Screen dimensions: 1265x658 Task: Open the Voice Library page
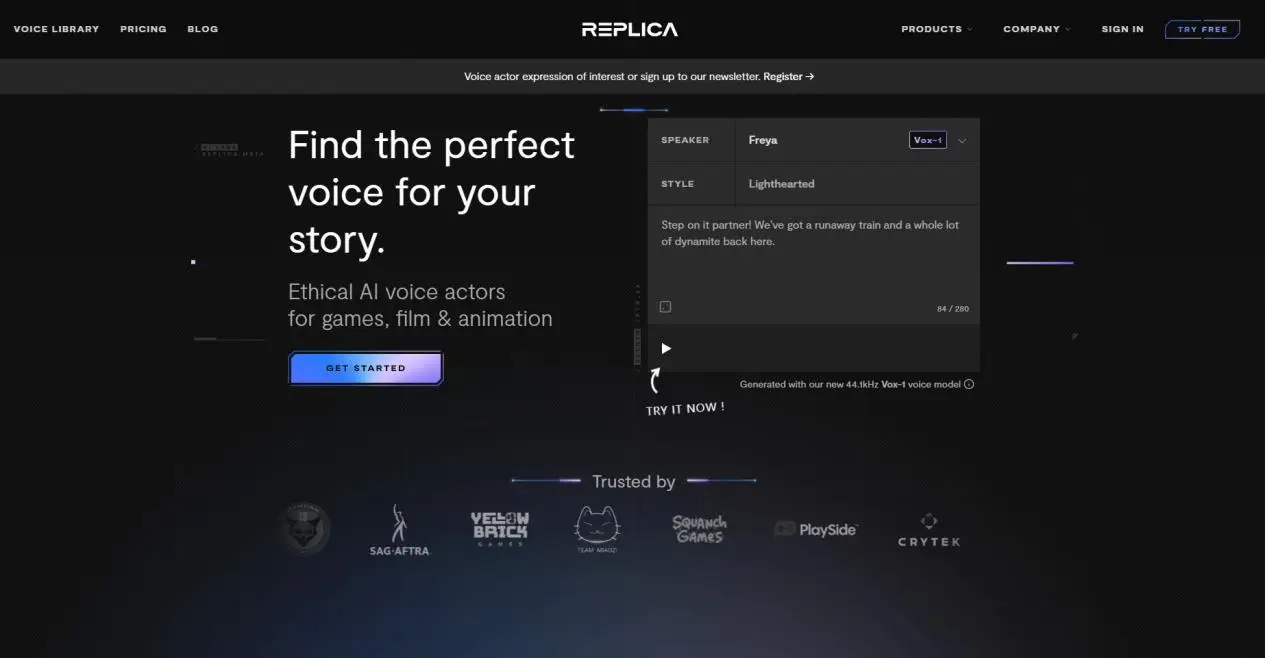click(x=56, y=29)
